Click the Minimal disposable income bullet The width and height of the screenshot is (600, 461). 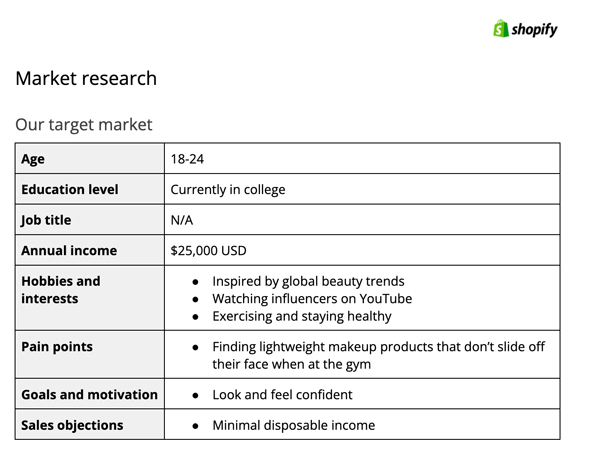pos(294,425)
